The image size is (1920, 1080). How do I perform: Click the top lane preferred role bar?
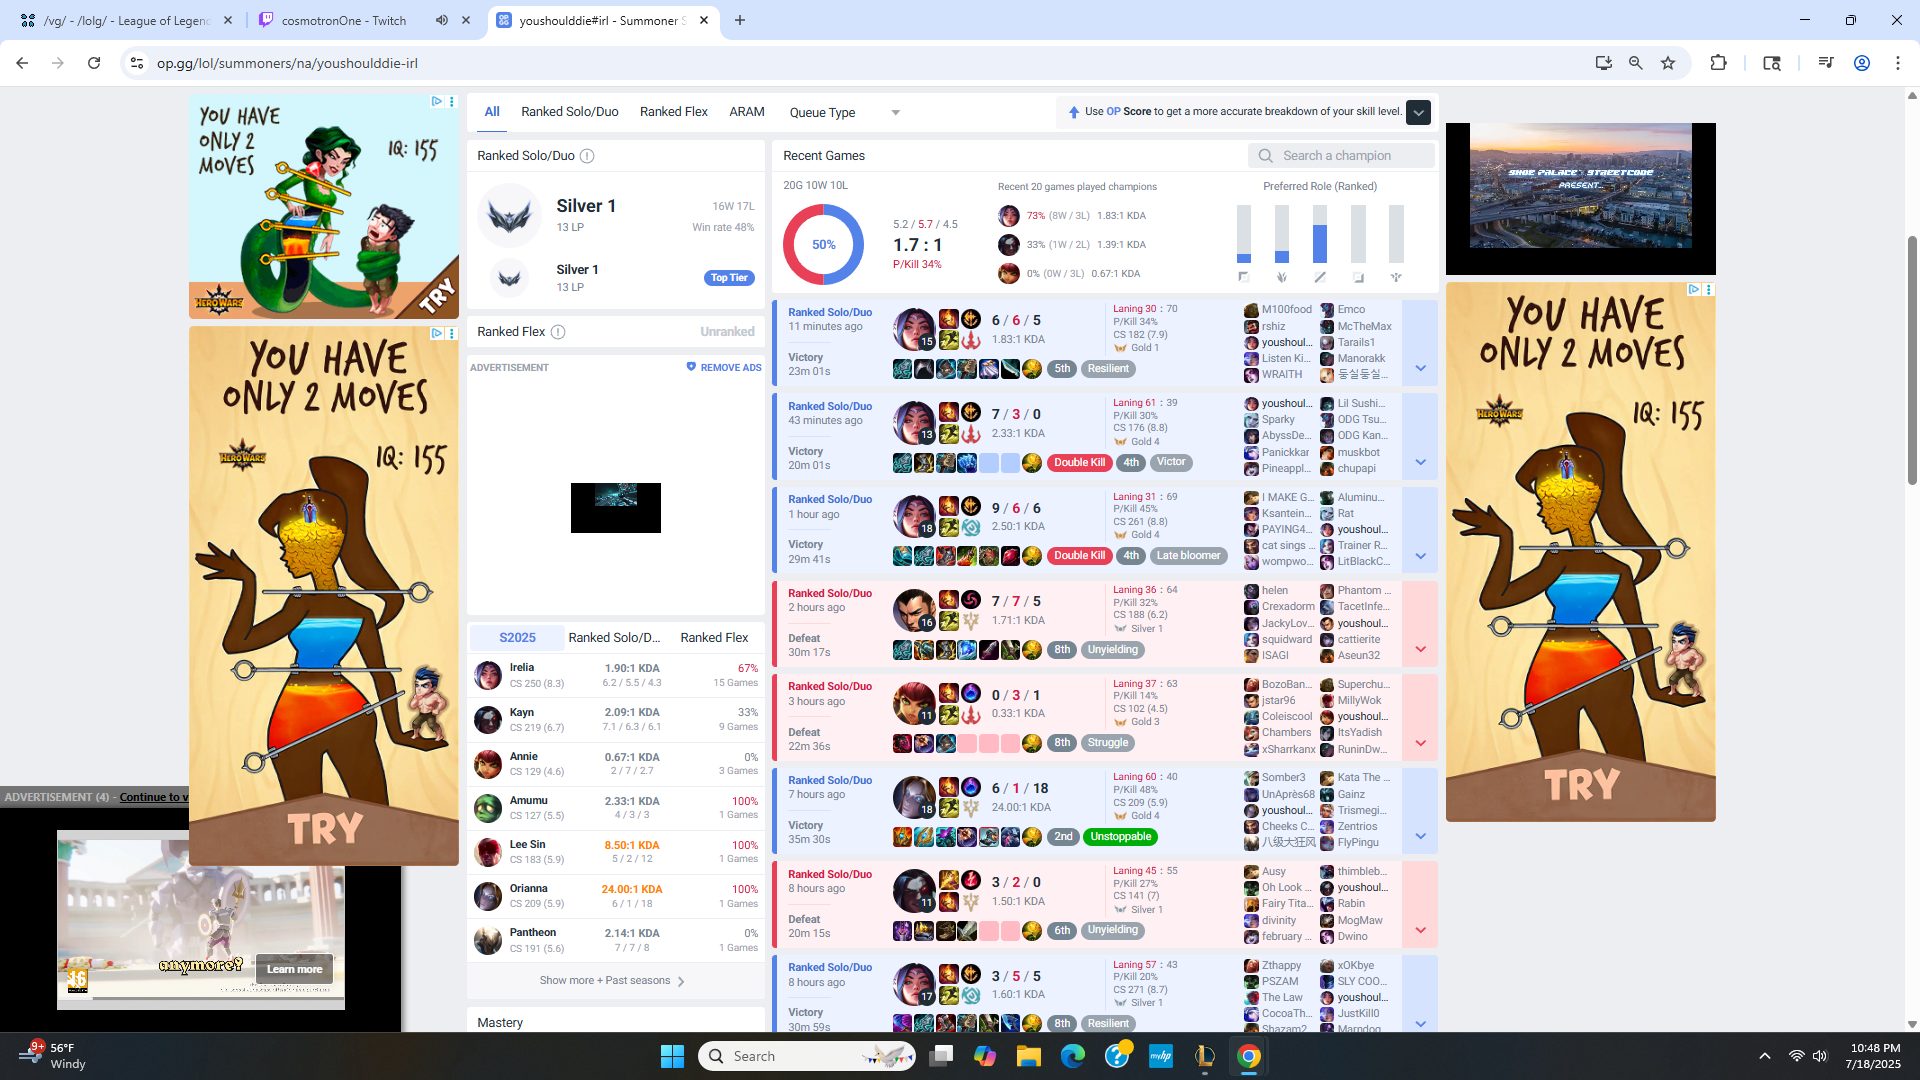pos(1244,235)
